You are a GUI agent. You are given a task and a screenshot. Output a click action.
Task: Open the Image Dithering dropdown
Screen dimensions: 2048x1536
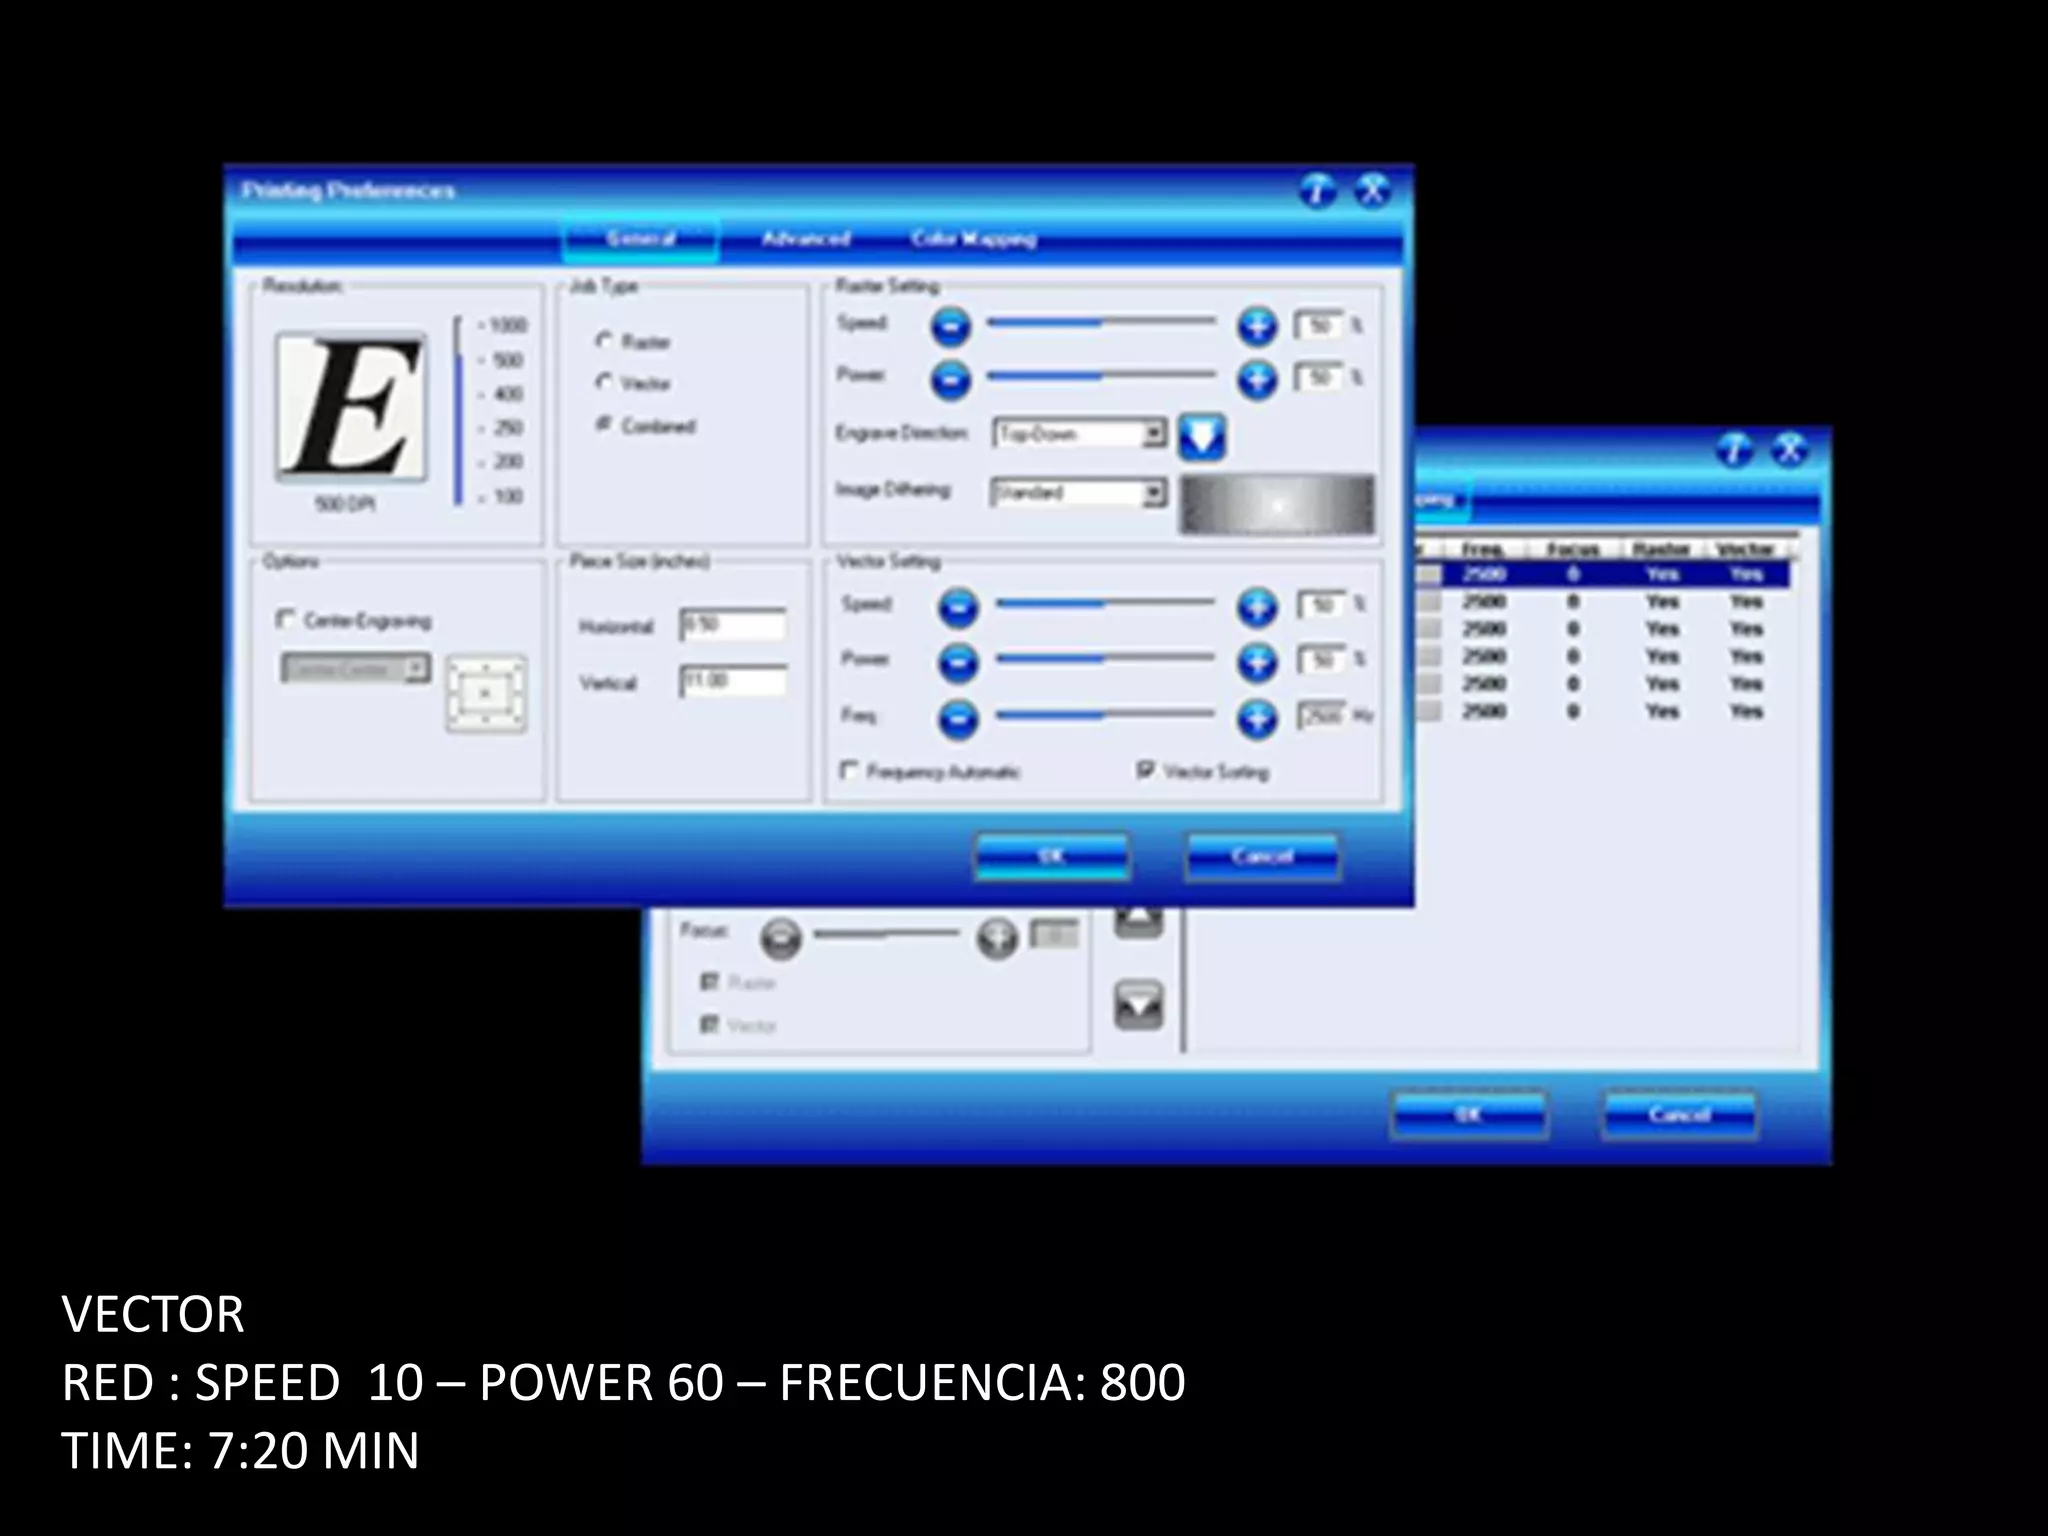(1079, 492)
